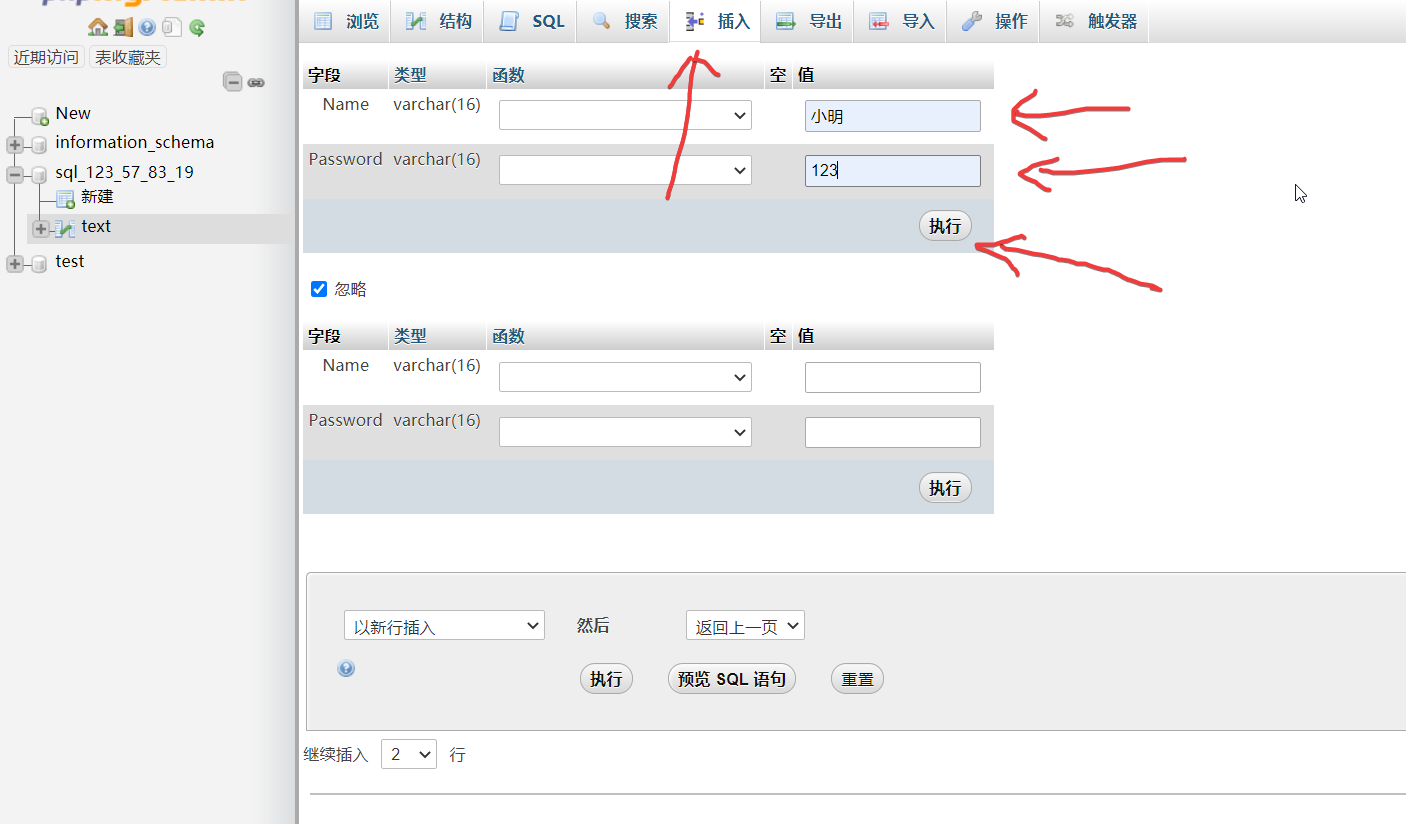This screenshot has height=824, width=1406.
Task: Expand the test database node
Action: [15, 263]
